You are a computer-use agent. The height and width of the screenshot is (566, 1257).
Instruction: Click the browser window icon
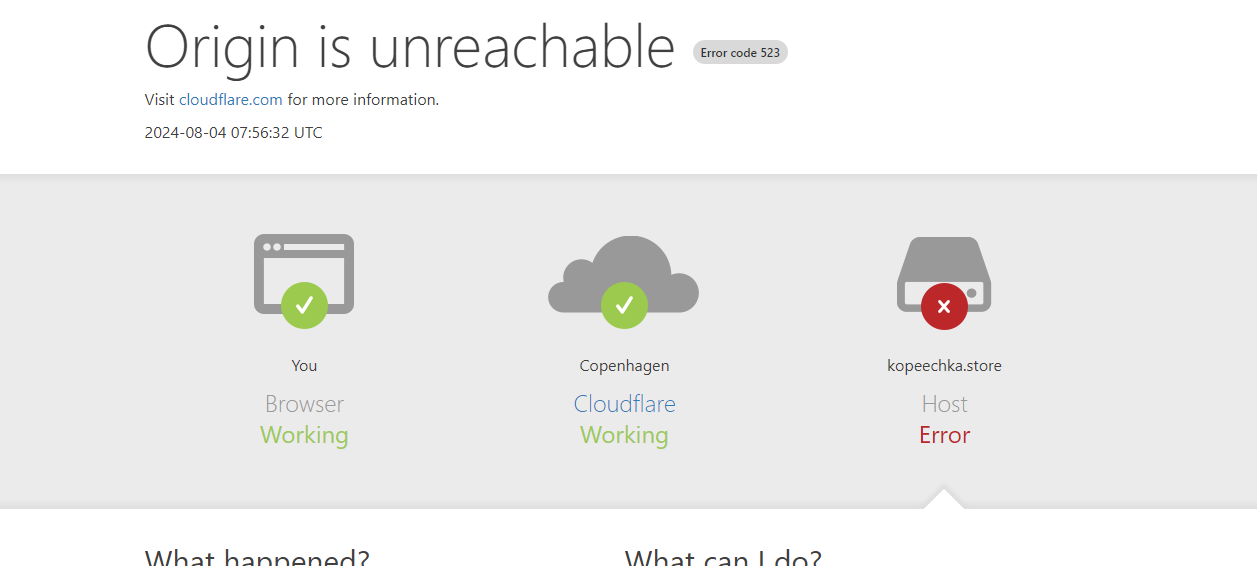[x=304, y=273]
